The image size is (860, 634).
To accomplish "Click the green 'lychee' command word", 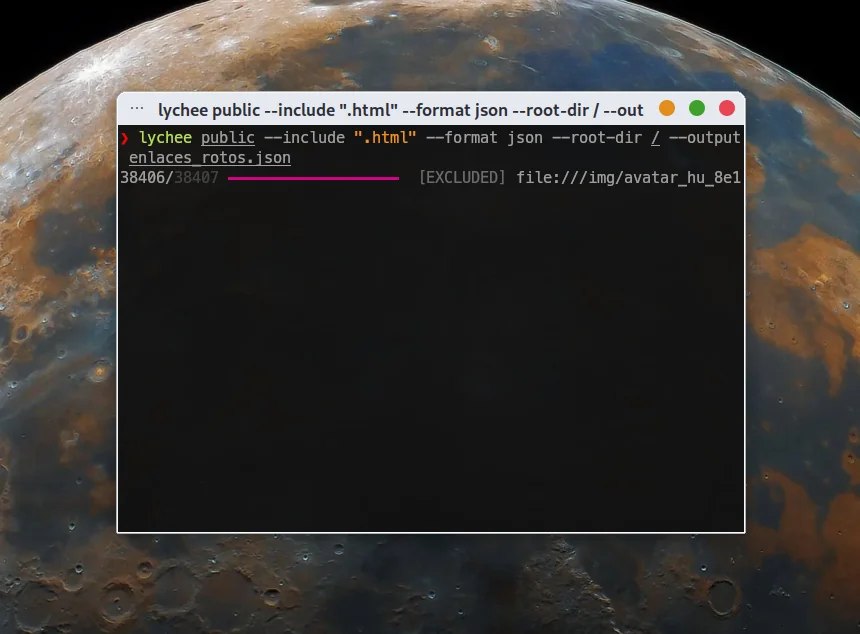I will point(165,138).
